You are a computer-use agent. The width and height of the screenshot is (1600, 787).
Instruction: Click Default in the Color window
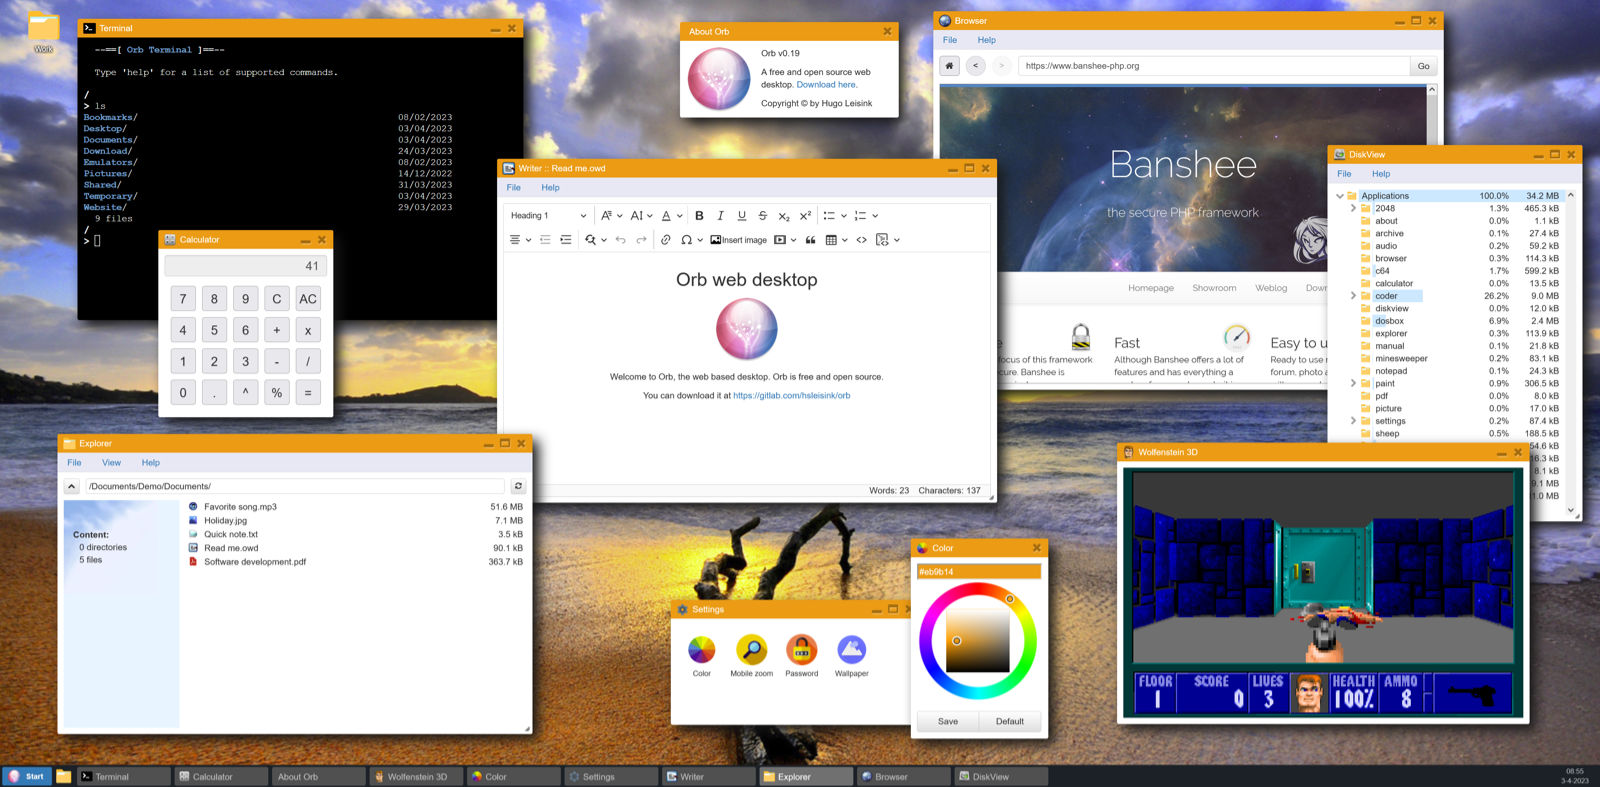1010,721
